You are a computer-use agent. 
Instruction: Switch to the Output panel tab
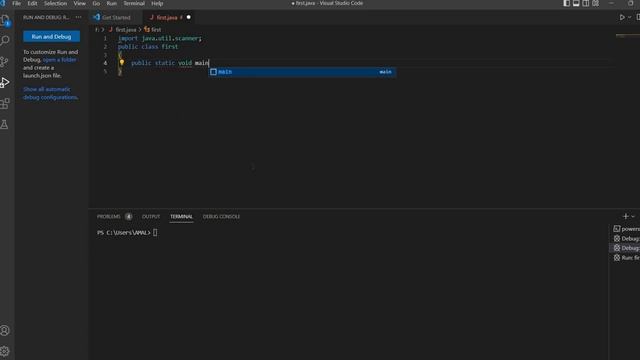pos(151,217)
